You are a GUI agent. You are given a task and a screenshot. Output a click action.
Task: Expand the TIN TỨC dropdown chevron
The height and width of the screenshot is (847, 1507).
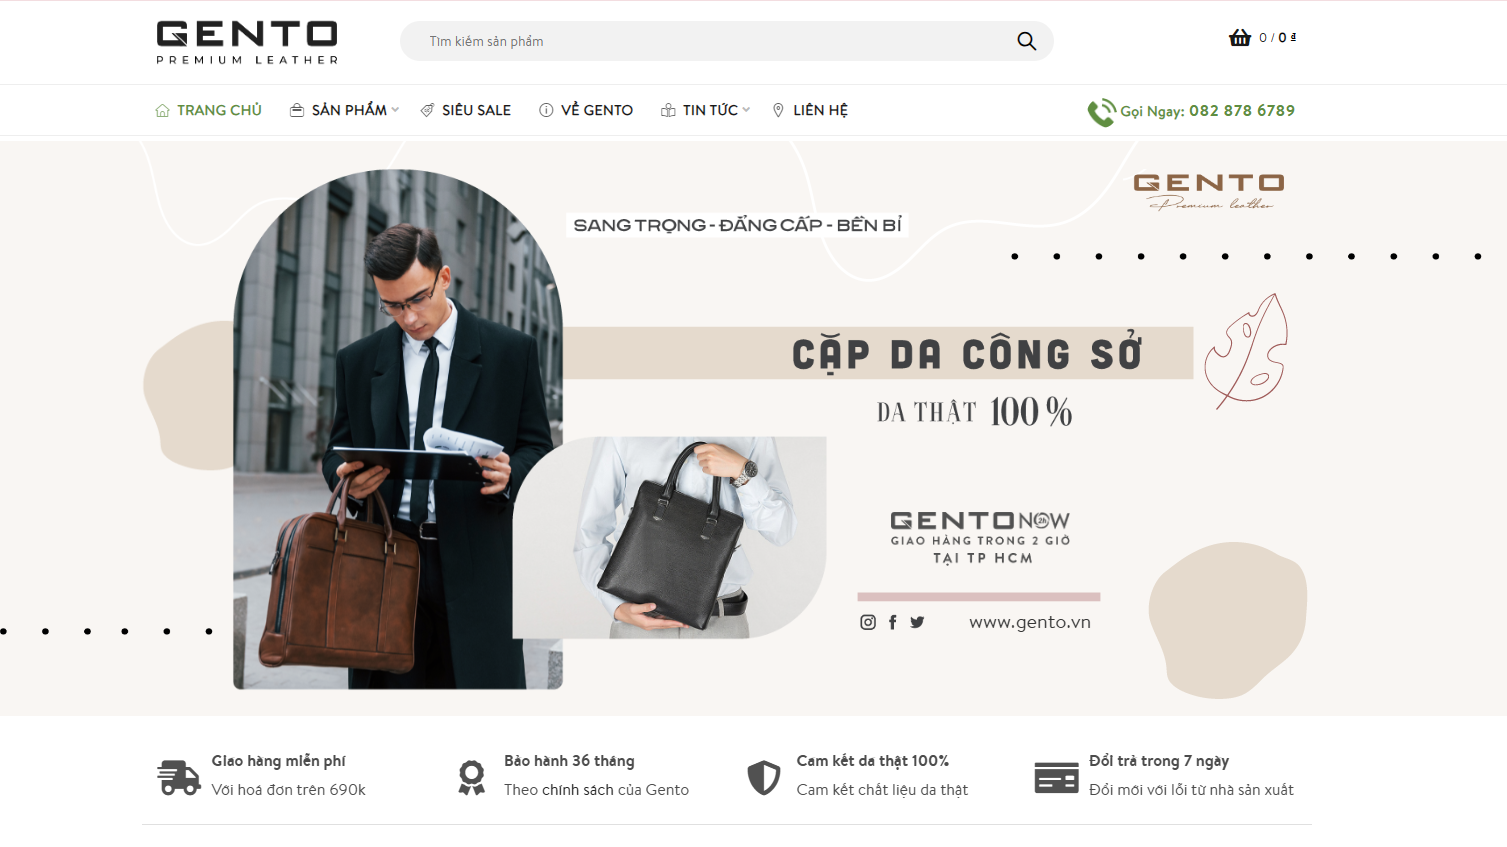pyautogui.click(x=746, y=110)
